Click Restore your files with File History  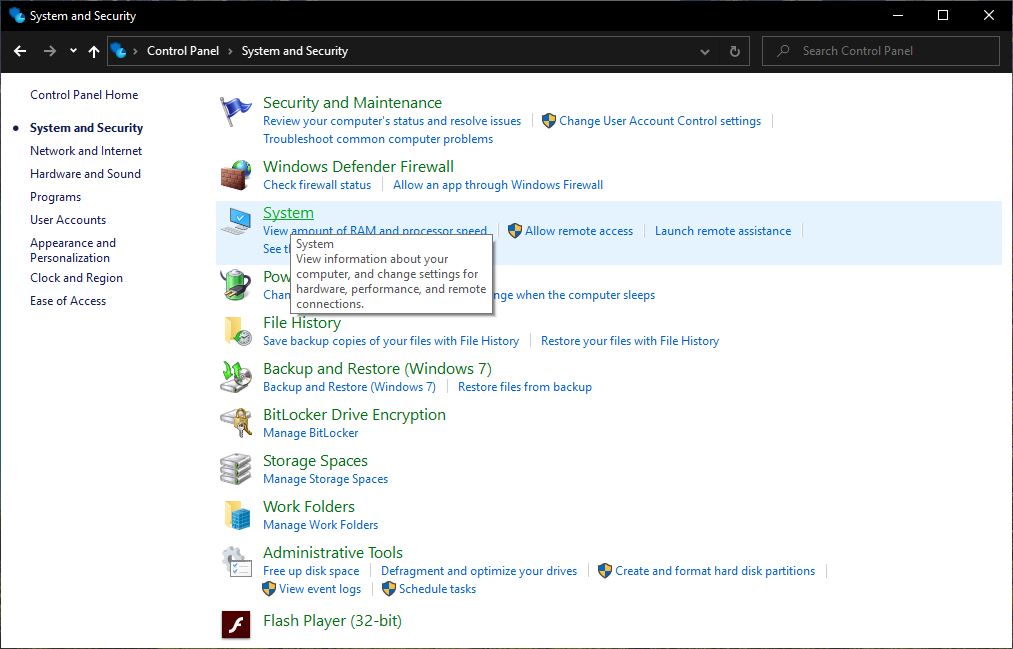coord(630,341)
